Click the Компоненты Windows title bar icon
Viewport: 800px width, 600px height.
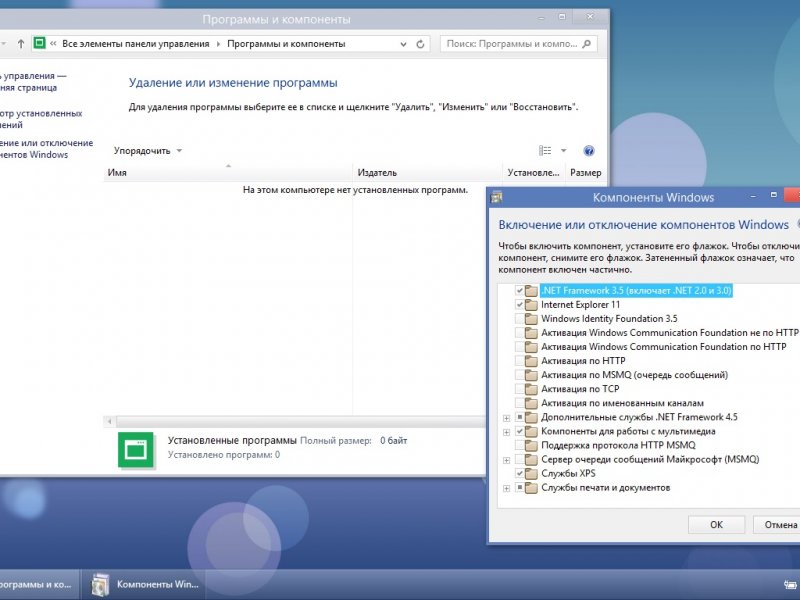click(x=496, y=197)
